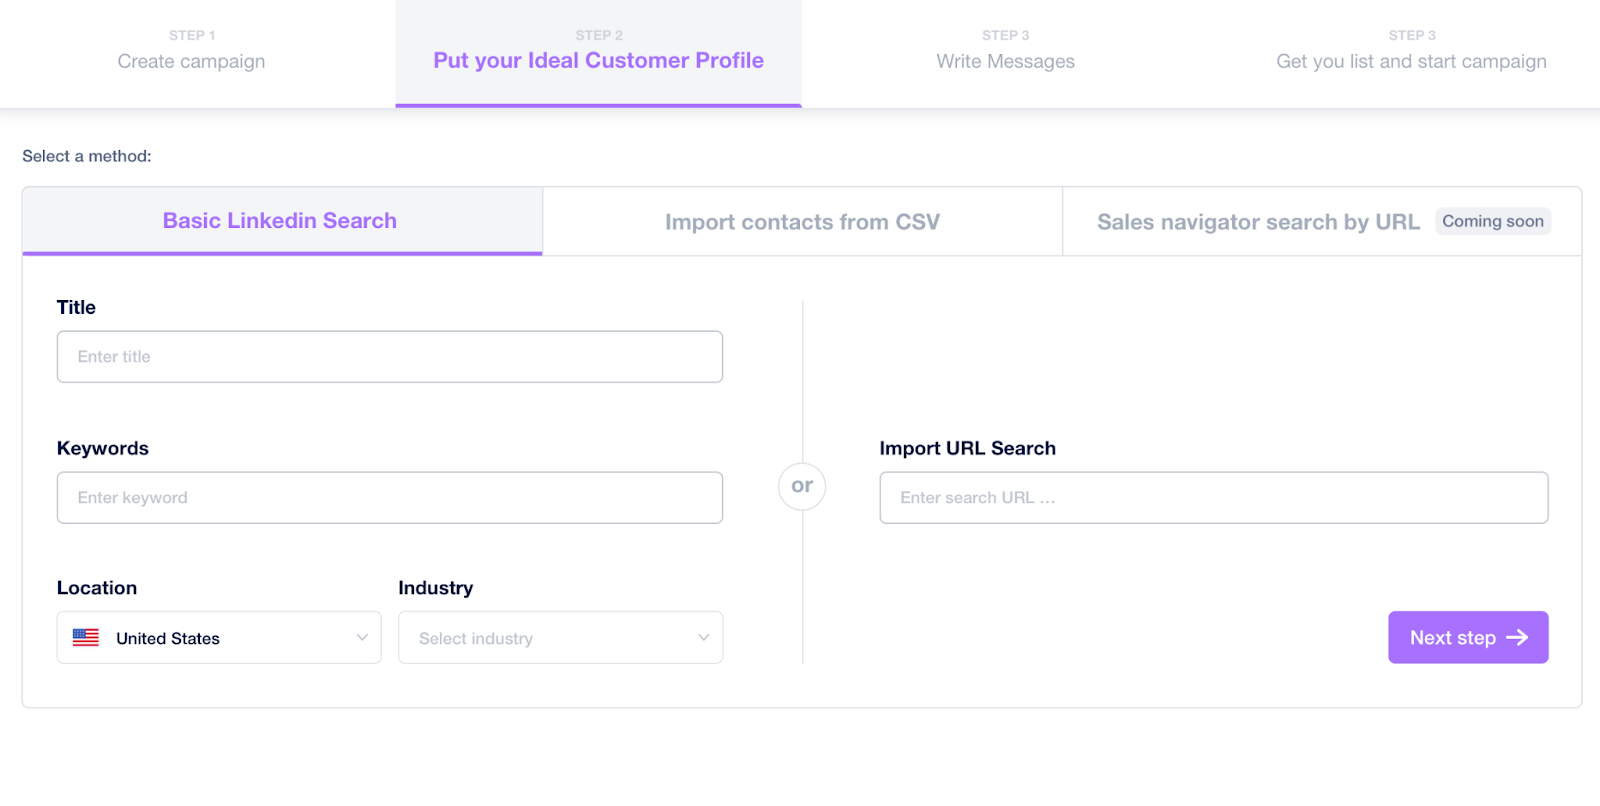
Task: Click into the Enter keyword field
Action: point(390,498)
